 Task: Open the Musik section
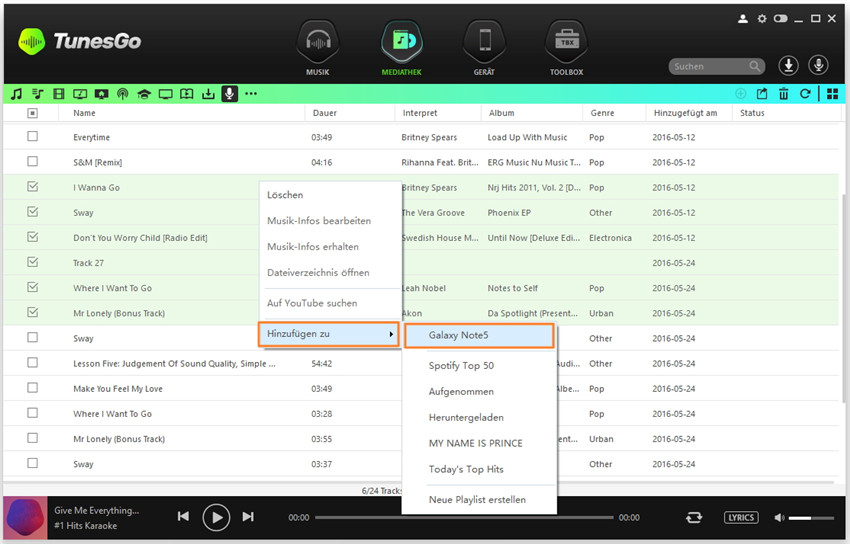click(318, 48)
